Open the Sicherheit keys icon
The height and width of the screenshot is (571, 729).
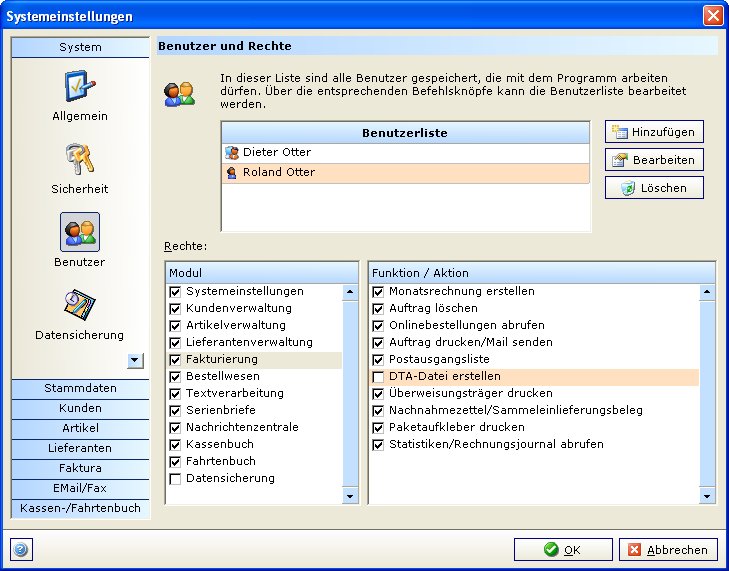click(80, 160)
